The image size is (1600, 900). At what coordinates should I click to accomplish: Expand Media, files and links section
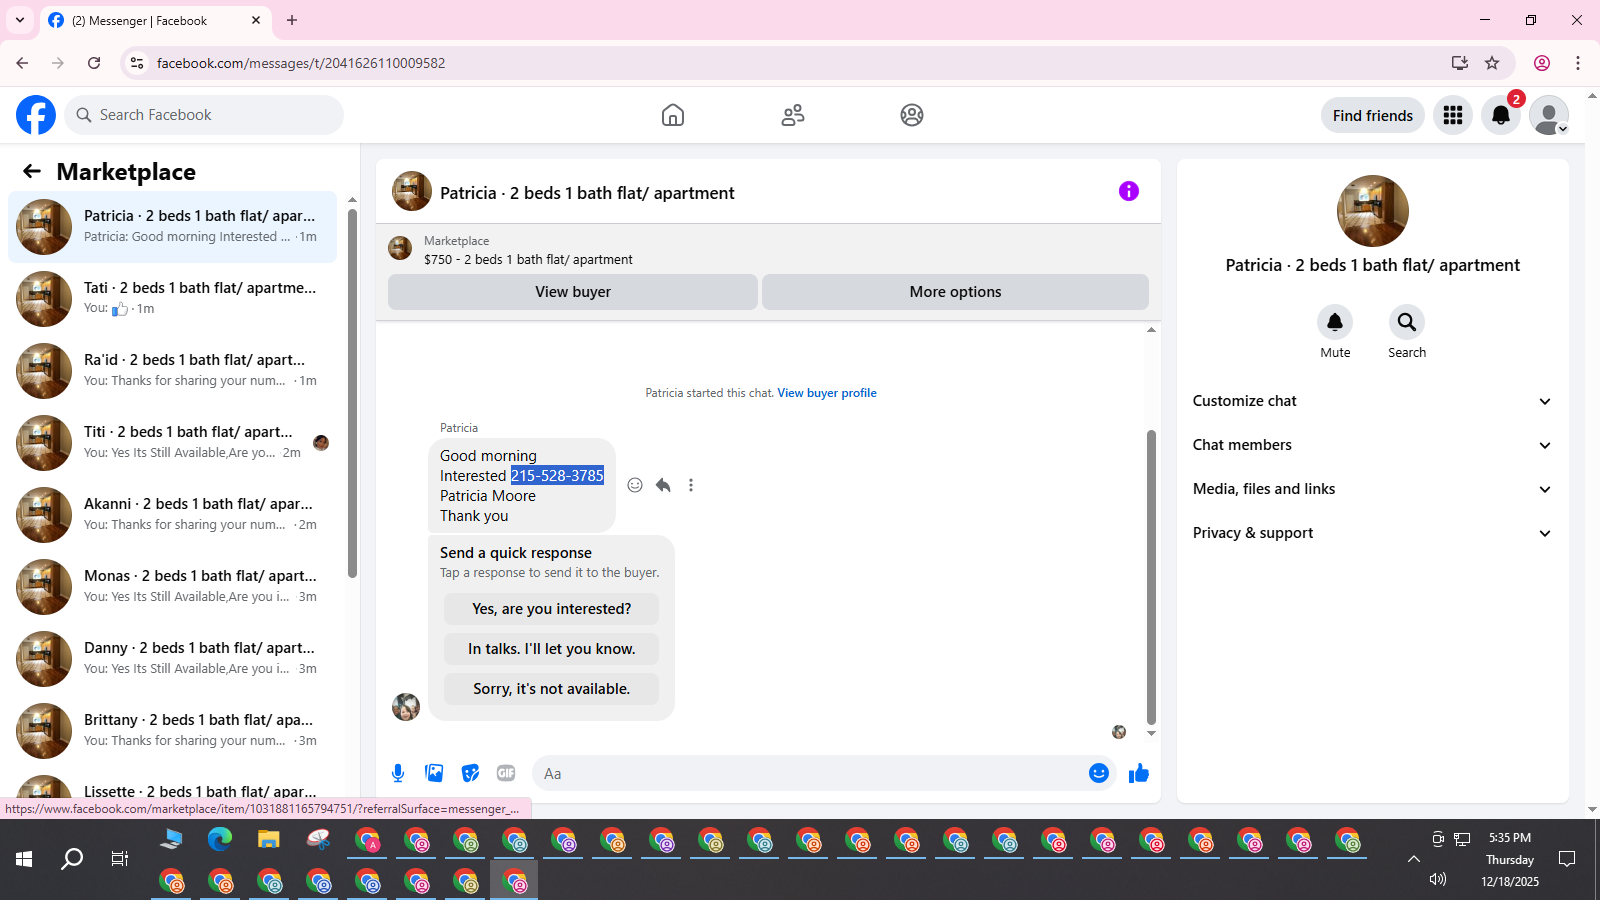[1373, 489]
